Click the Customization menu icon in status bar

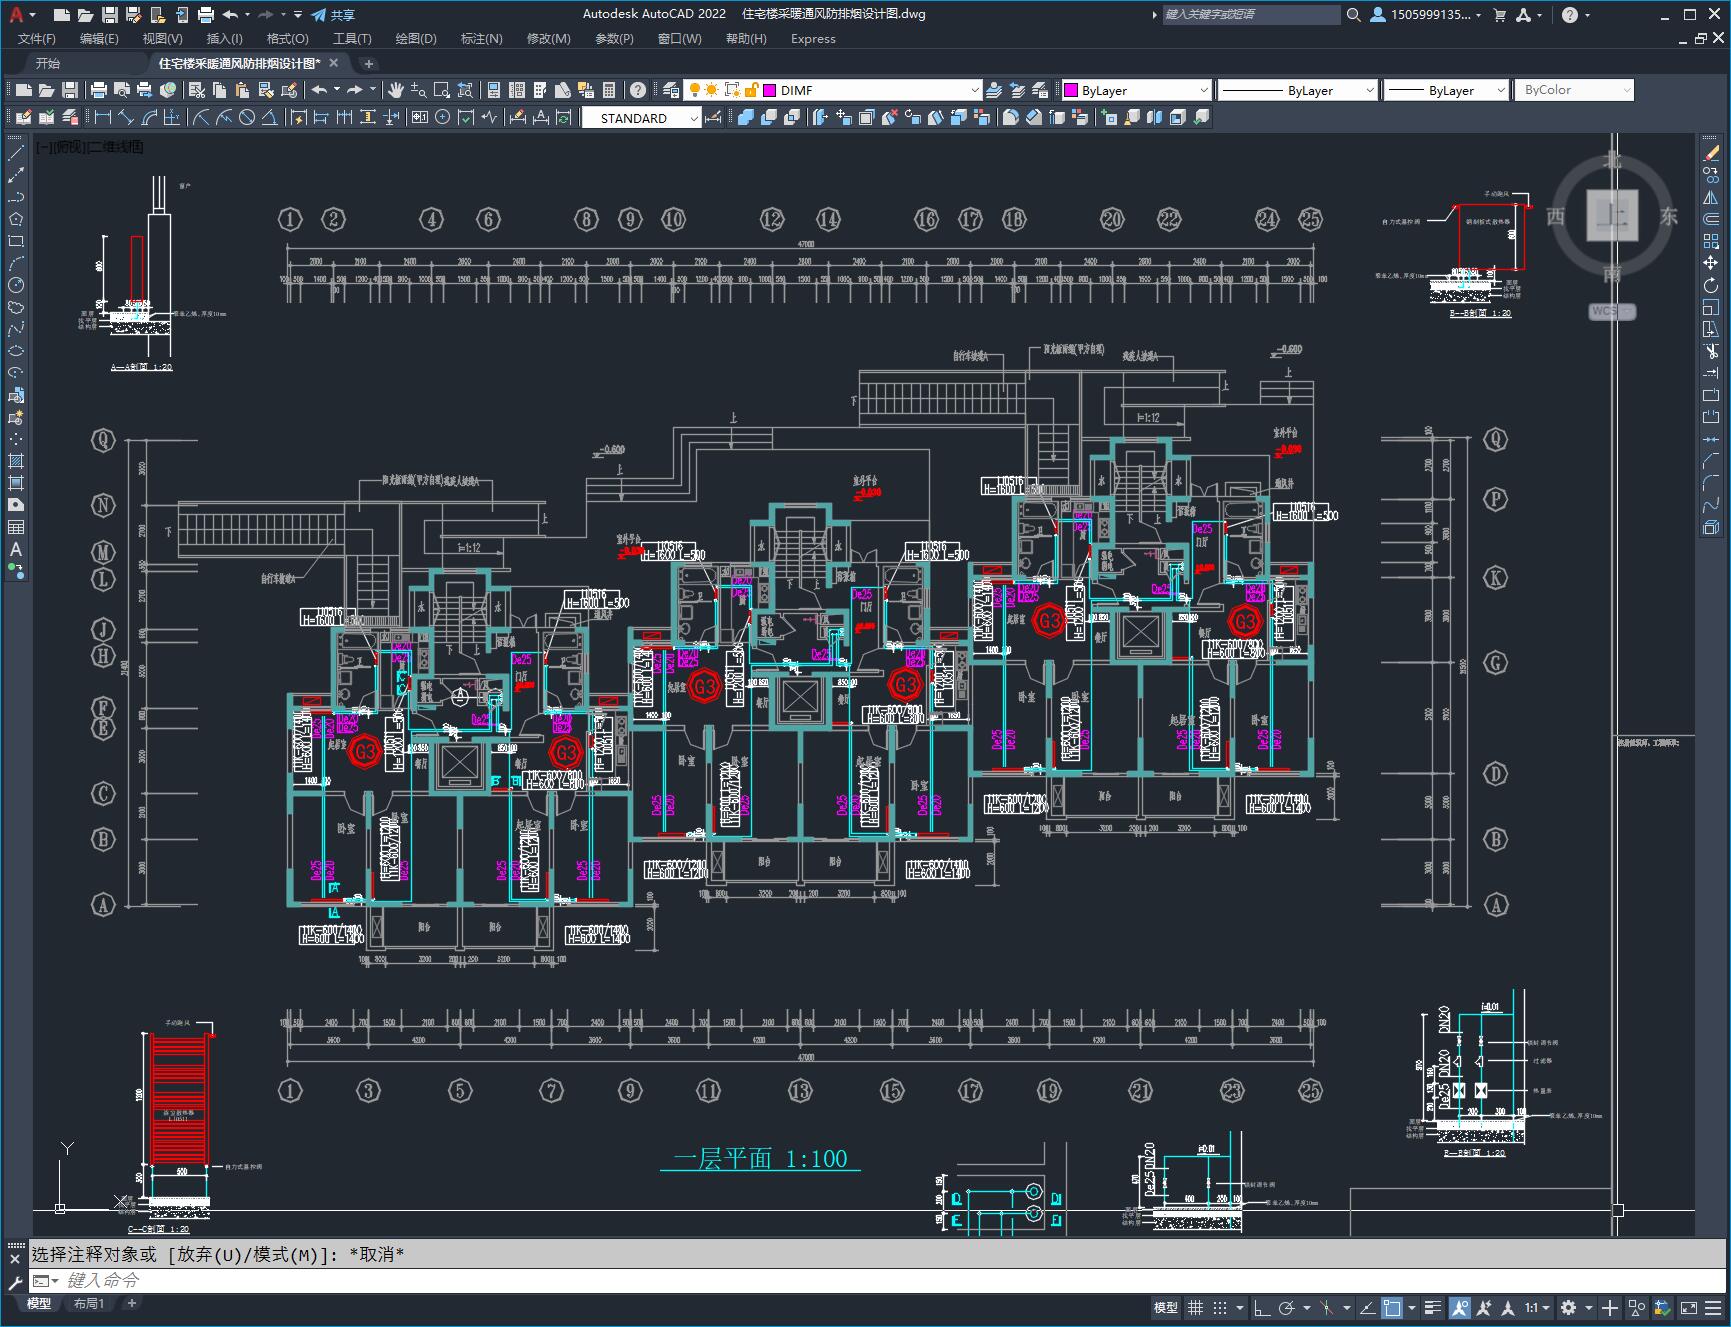[1714, 1307]
